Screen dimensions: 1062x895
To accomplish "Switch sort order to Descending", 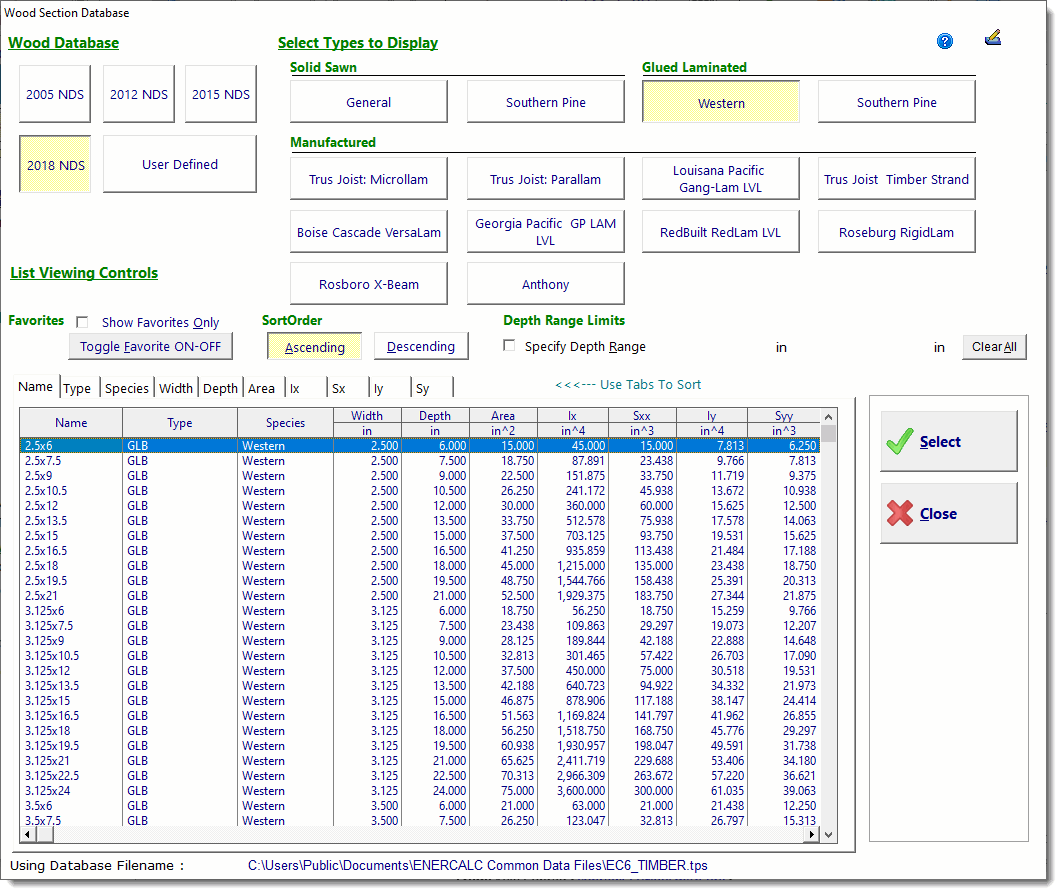I will click(420, 346).
